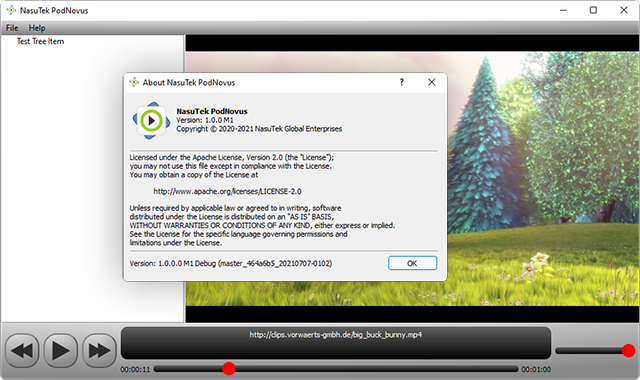Close the About NasuTek PodNovus dialog

(431, 82)
